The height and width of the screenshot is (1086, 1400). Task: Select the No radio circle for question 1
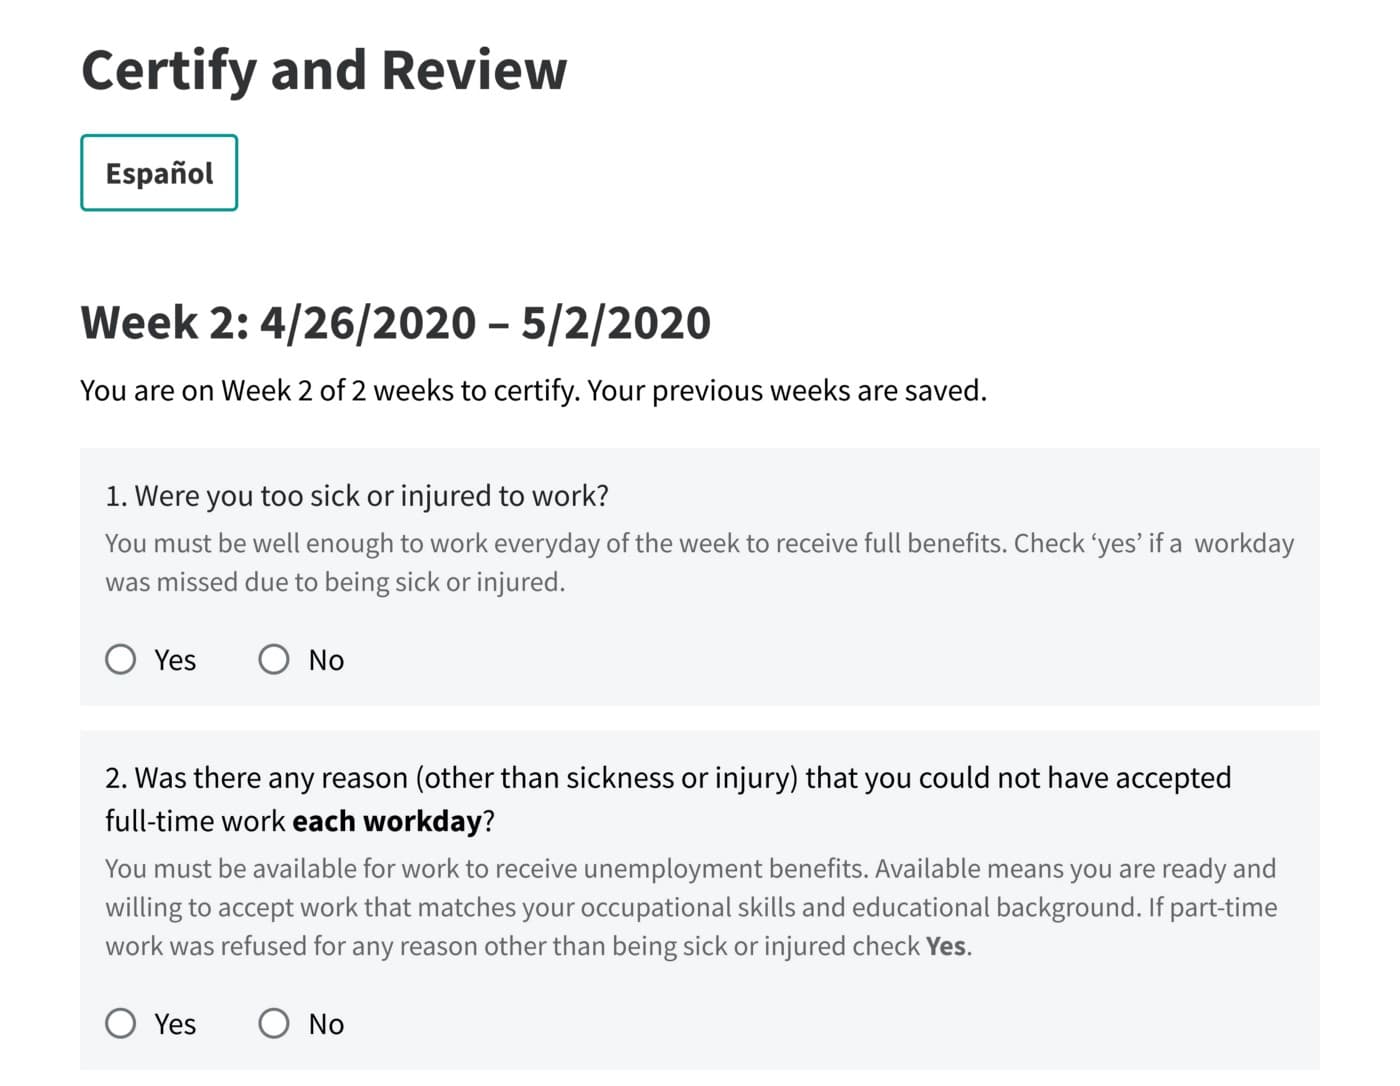[274, 660]
